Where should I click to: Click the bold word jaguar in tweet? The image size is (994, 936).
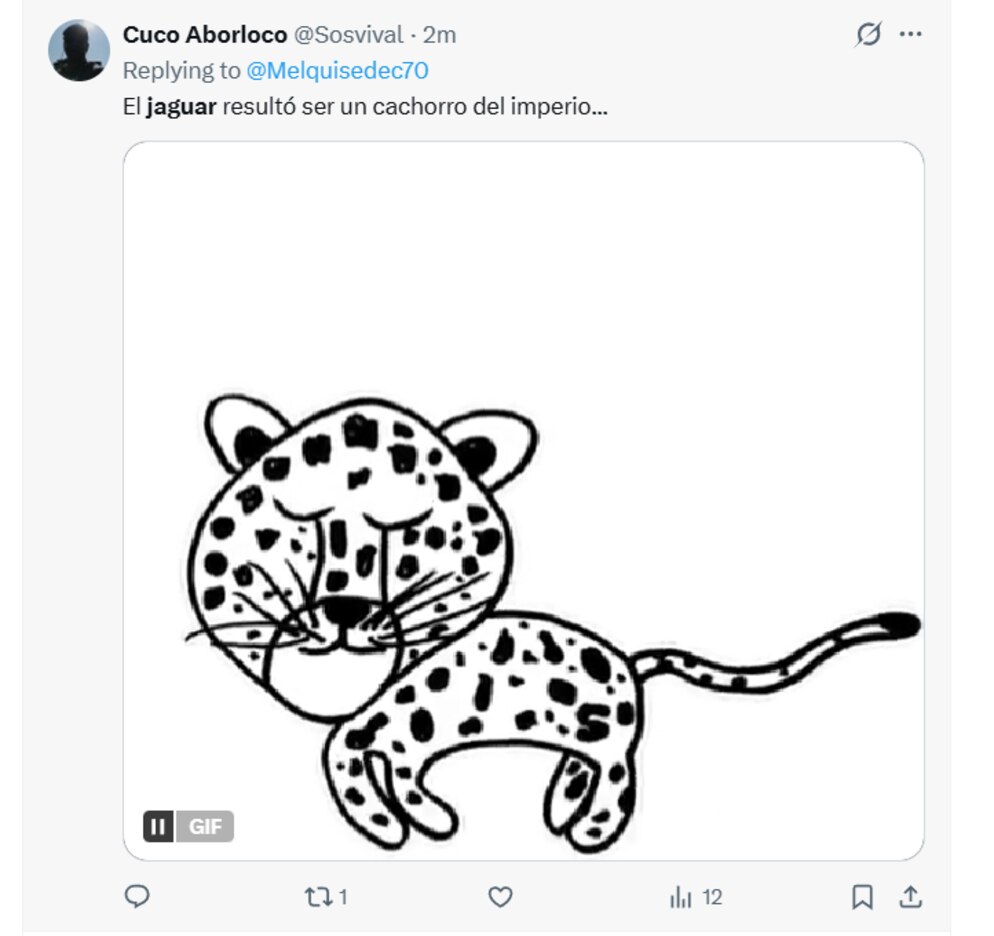181,107
